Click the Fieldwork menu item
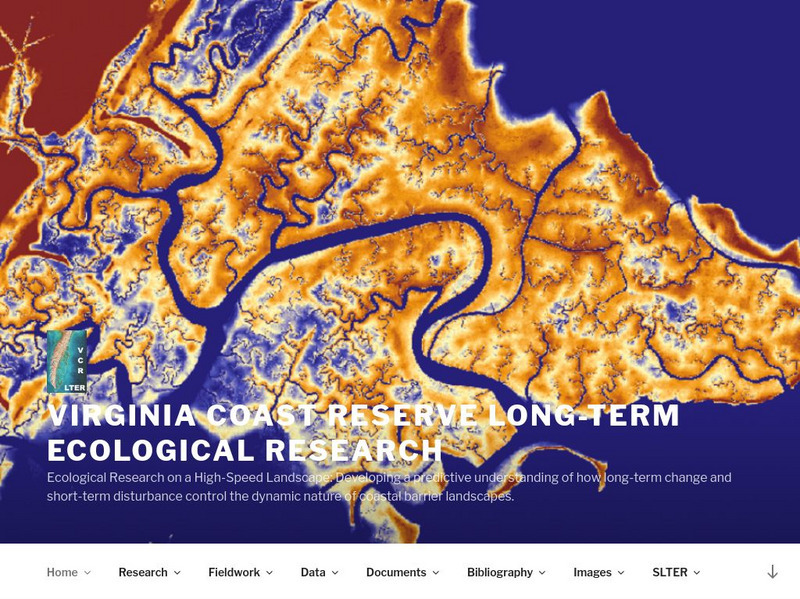800x599 pixels. coord(236,572)
